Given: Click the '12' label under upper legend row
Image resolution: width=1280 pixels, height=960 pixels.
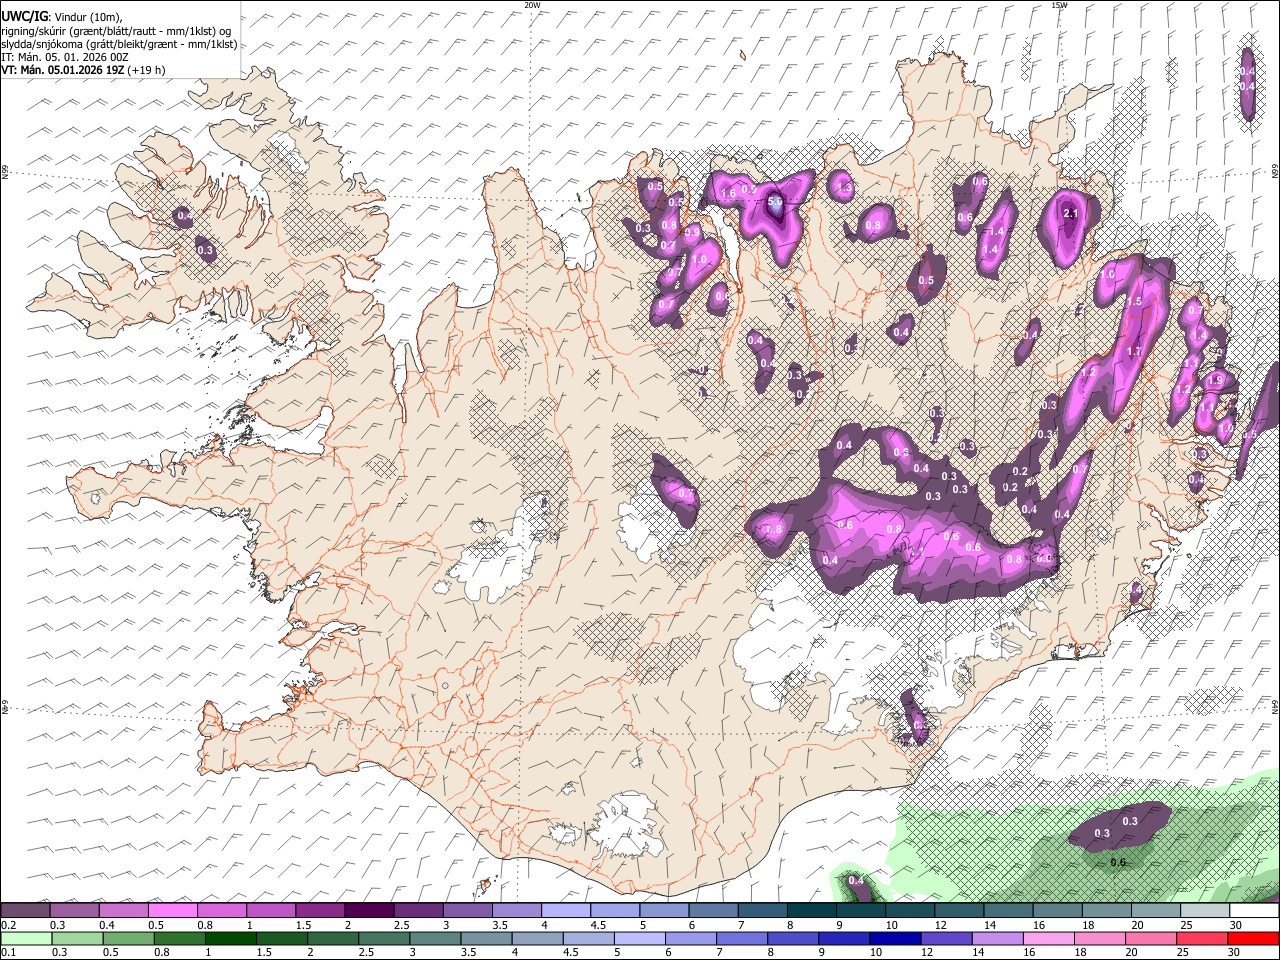Looking at the screenshot, I should coord(941,925).
